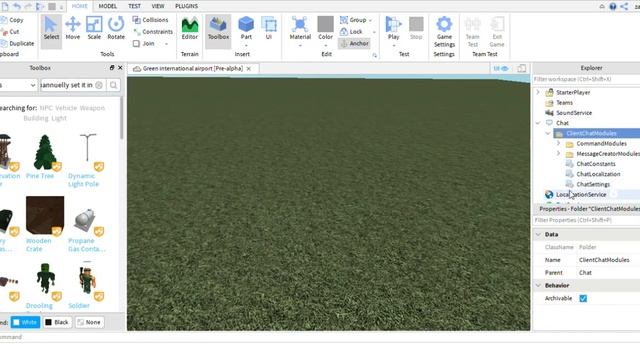Set toolbox background to White

tap(25, 322)
